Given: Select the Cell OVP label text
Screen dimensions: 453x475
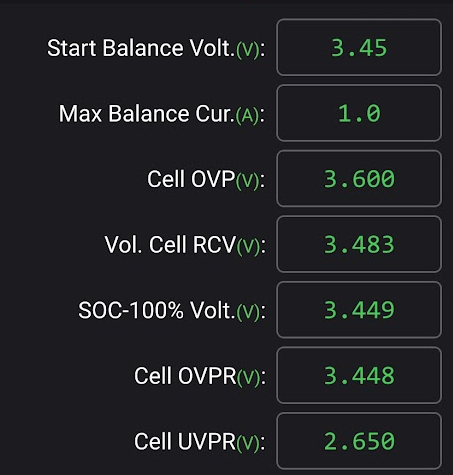Looking at the screenshot, I should click(191, 179).
